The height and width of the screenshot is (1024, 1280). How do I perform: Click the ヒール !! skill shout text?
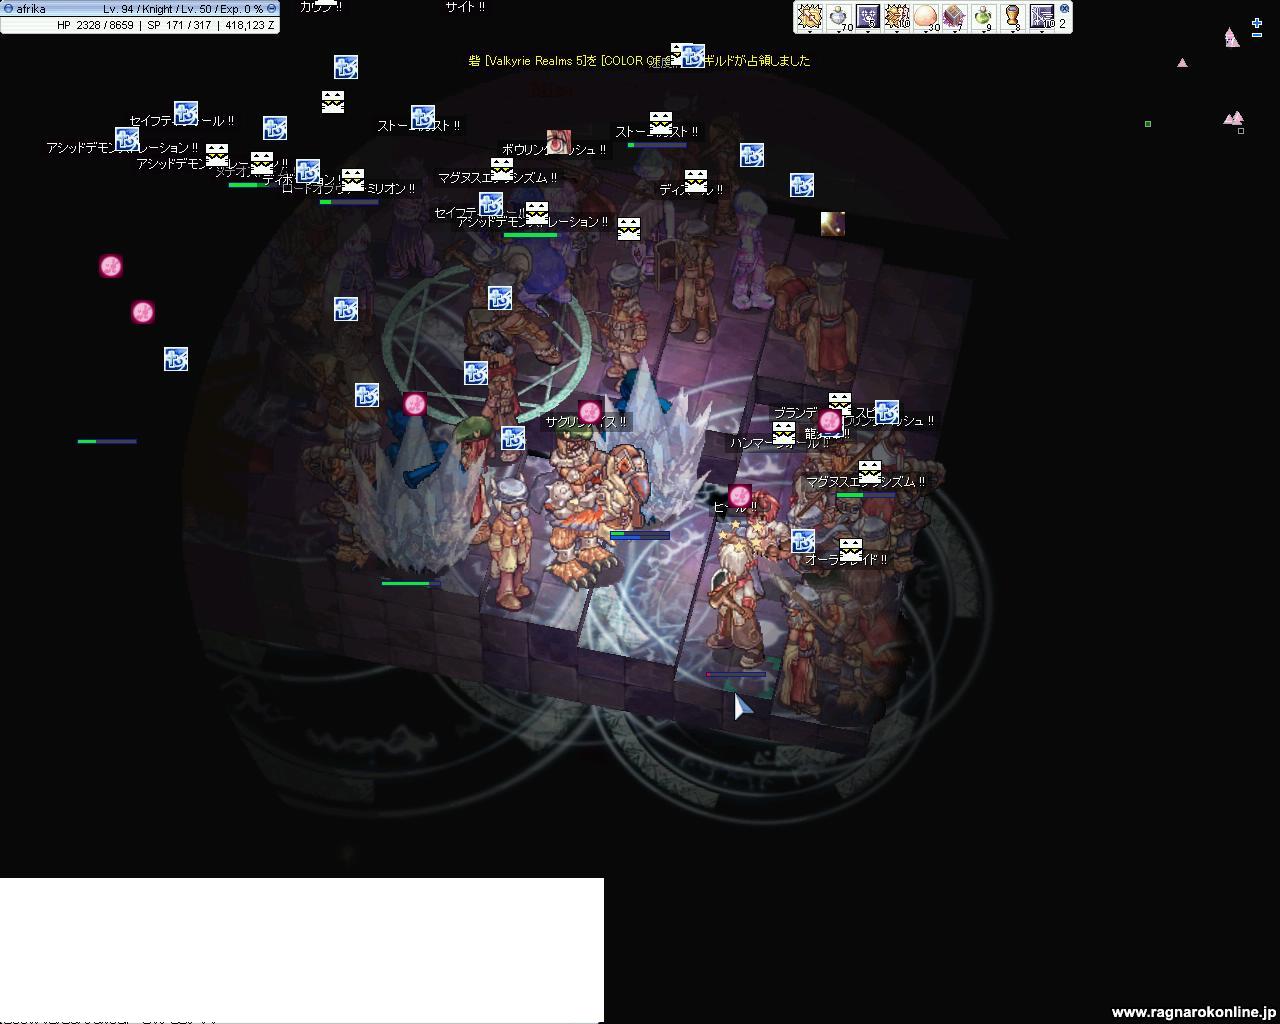tap(735, 508)
